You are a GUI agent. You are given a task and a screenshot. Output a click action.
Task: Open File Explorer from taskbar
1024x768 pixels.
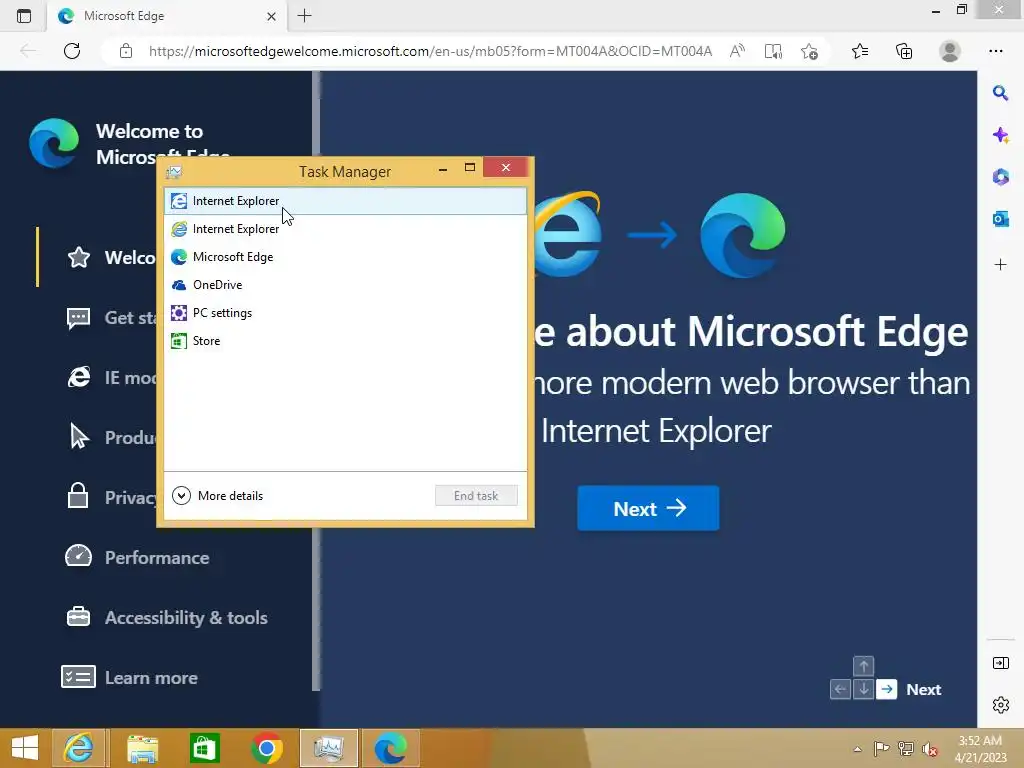[x=142, y=748]
